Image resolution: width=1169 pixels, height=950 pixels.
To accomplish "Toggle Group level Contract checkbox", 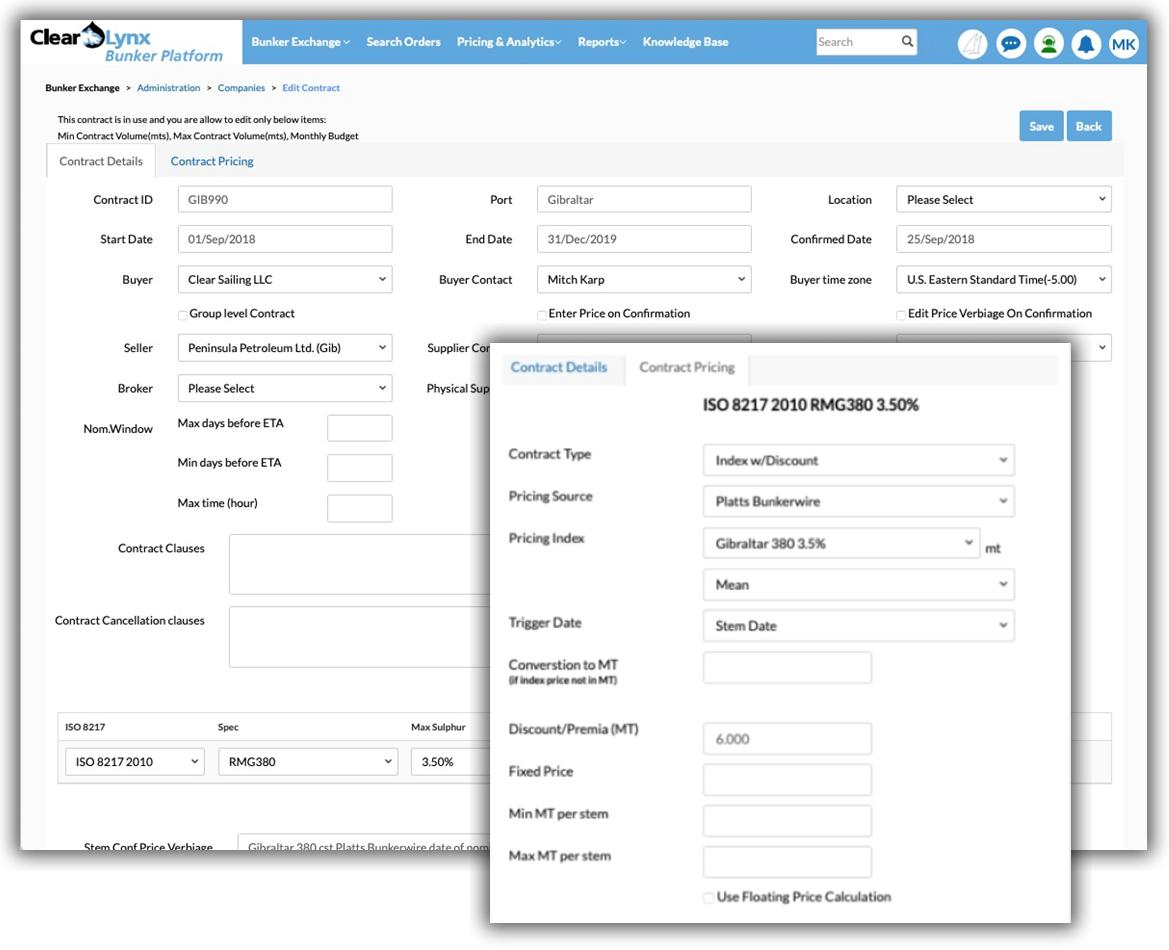I will pyautogui.click(x=183, y=315).
